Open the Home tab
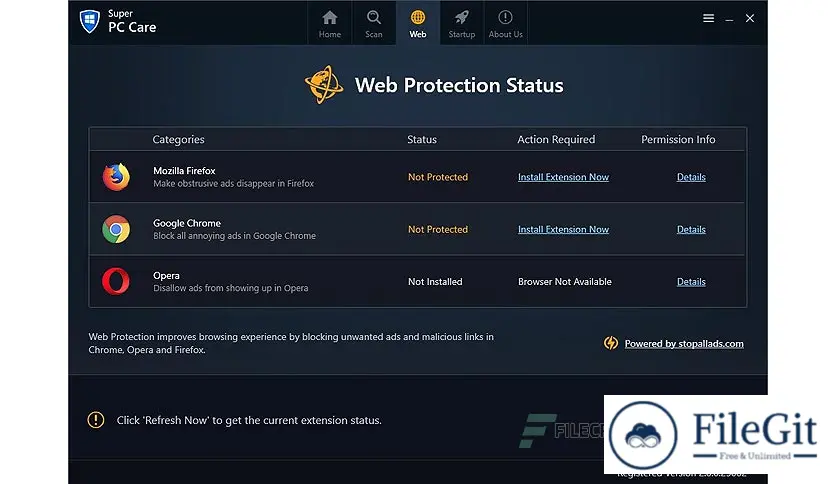Viewport: 836px width, 484px height. tap(329, 23)
